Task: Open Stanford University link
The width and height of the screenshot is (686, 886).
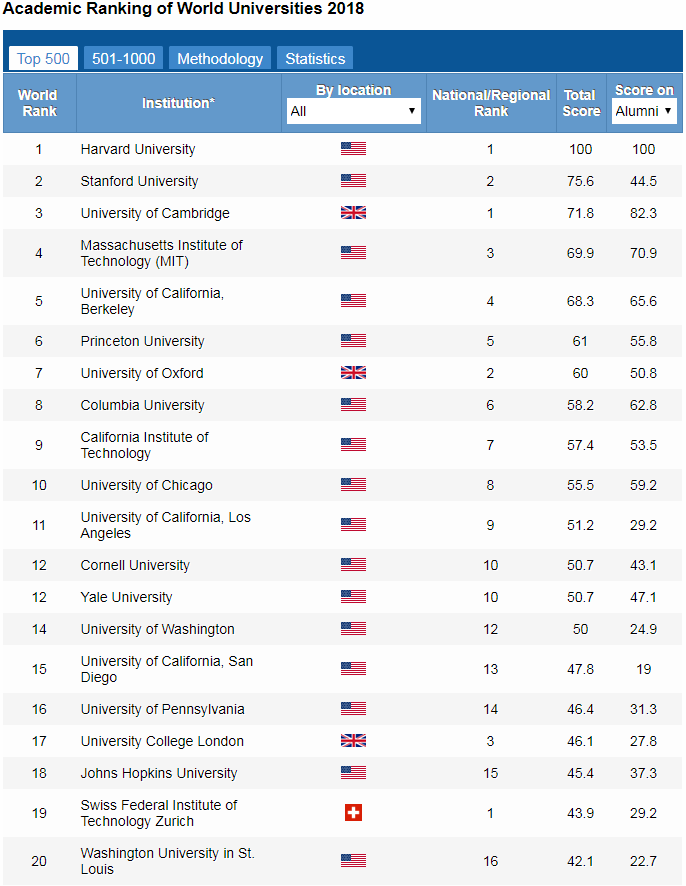Action: (140, 181)
